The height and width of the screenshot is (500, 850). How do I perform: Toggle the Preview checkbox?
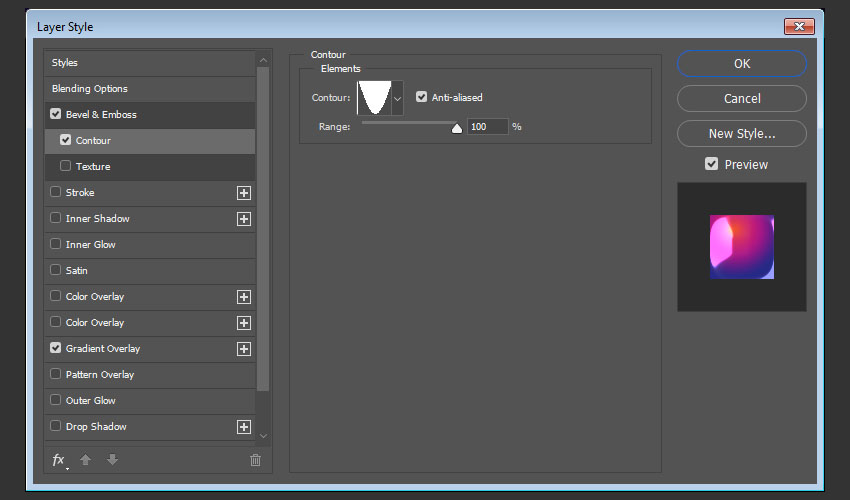(x=712, y=164)
